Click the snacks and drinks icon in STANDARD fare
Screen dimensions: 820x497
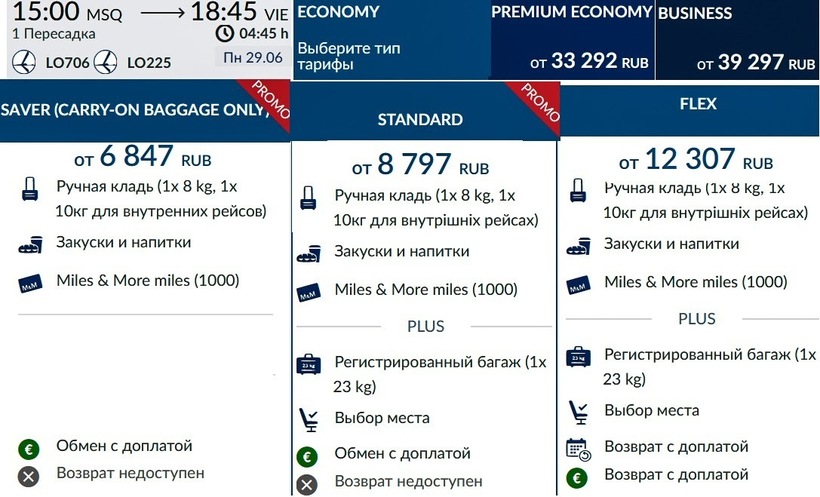click(x=308, y=254)
